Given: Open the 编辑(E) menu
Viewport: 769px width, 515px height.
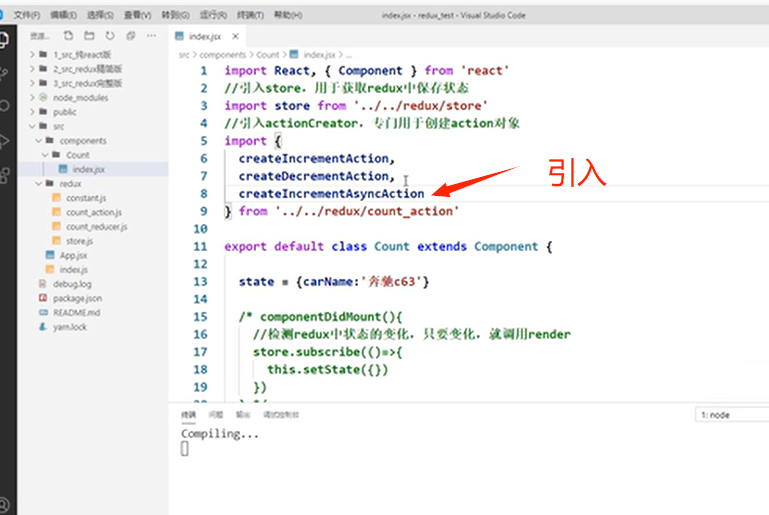Looking at the screenshot, I should pos(63,15).
